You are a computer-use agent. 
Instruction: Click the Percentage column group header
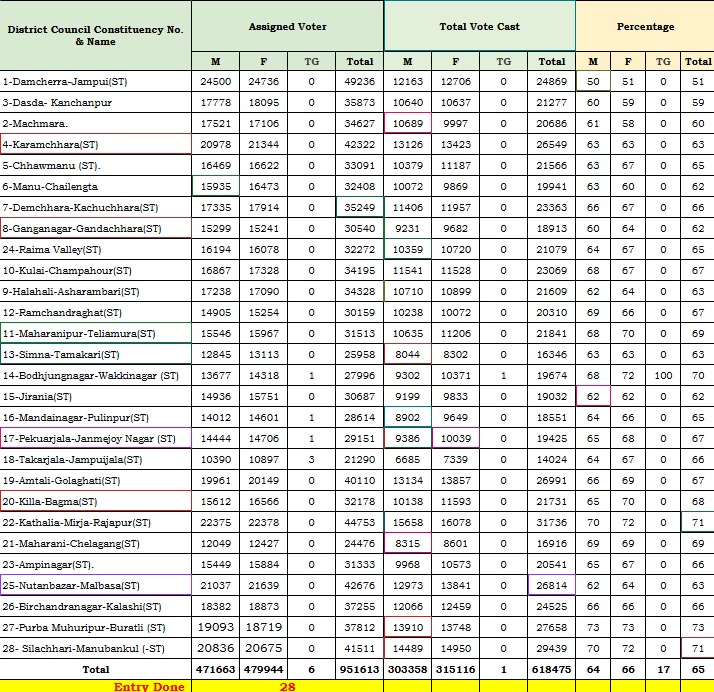pyautogui.click(x=645, y=27)
